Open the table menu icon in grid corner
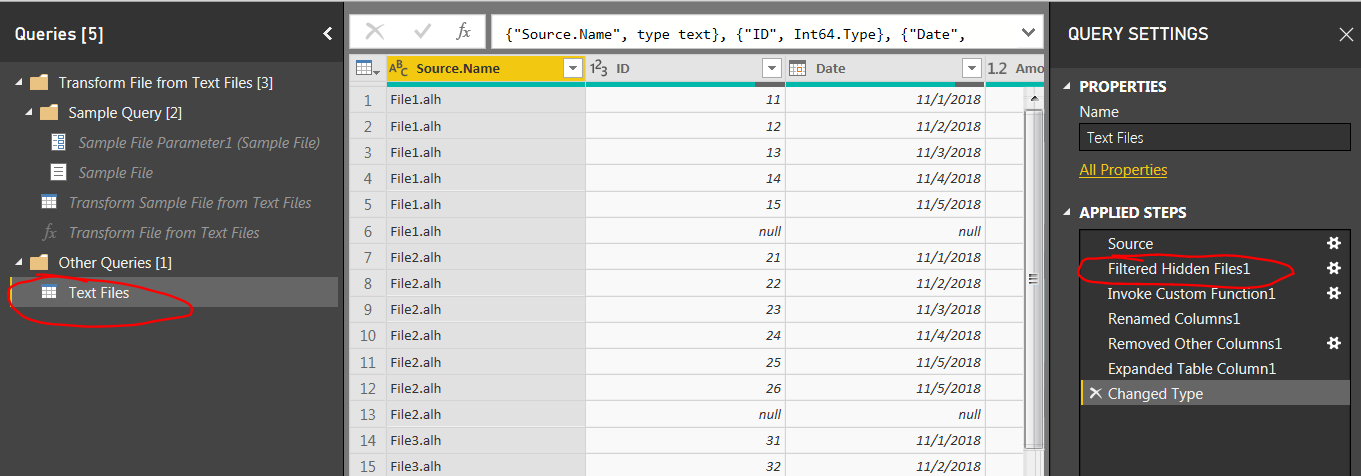The height and width of the screenshot is (476, 1361). (x=367, y=68)
